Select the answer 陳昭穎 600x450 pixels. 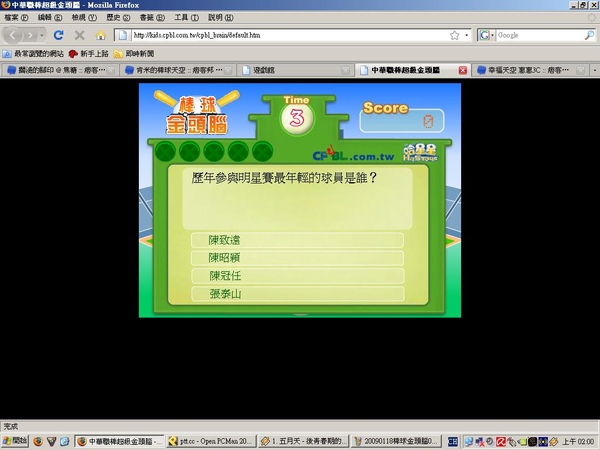point(297,258)
